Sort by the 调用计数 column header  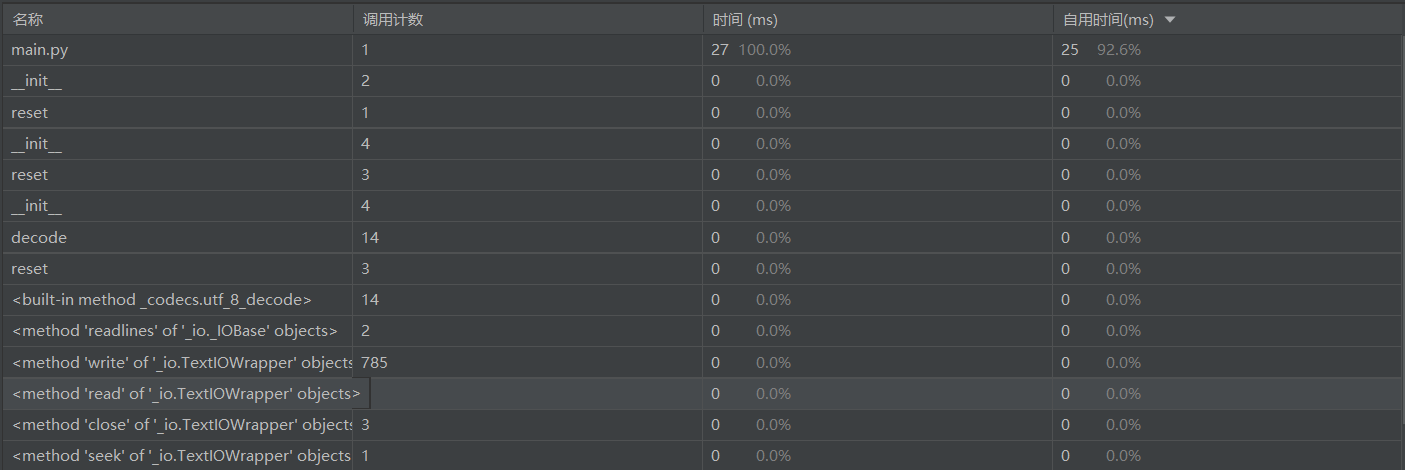tap(392, 19)
